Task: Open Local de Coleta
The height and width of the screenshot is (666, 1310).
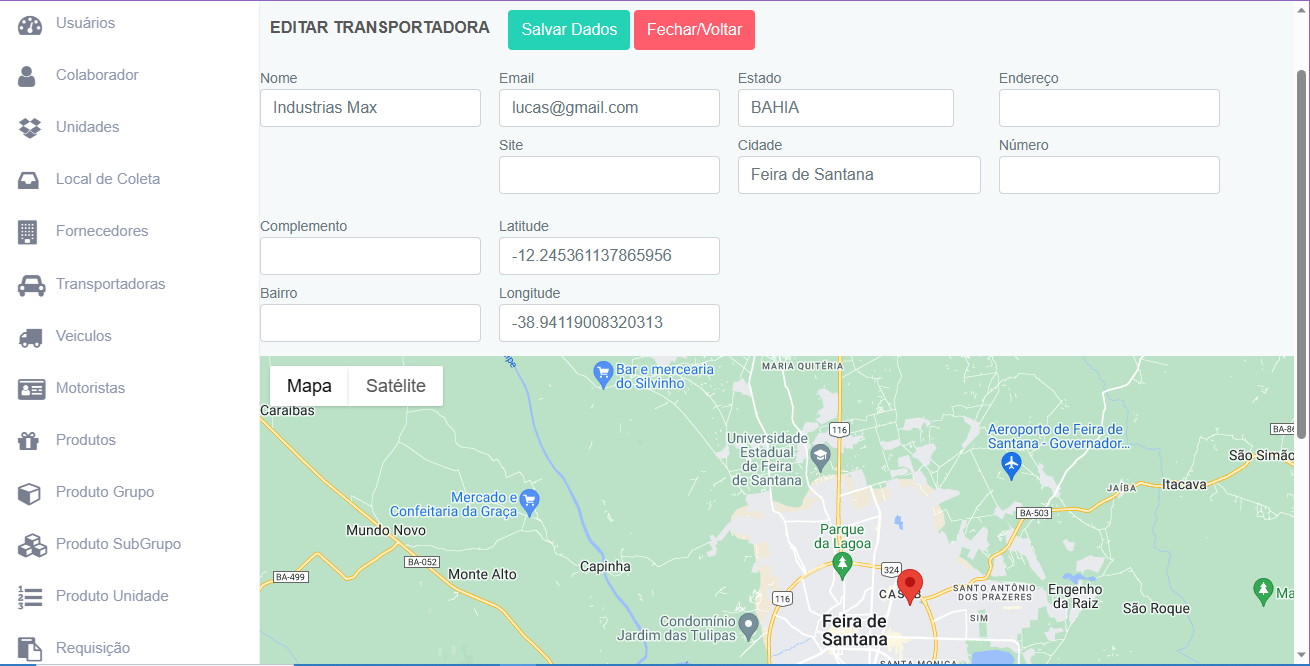Action: click(108, 178)
